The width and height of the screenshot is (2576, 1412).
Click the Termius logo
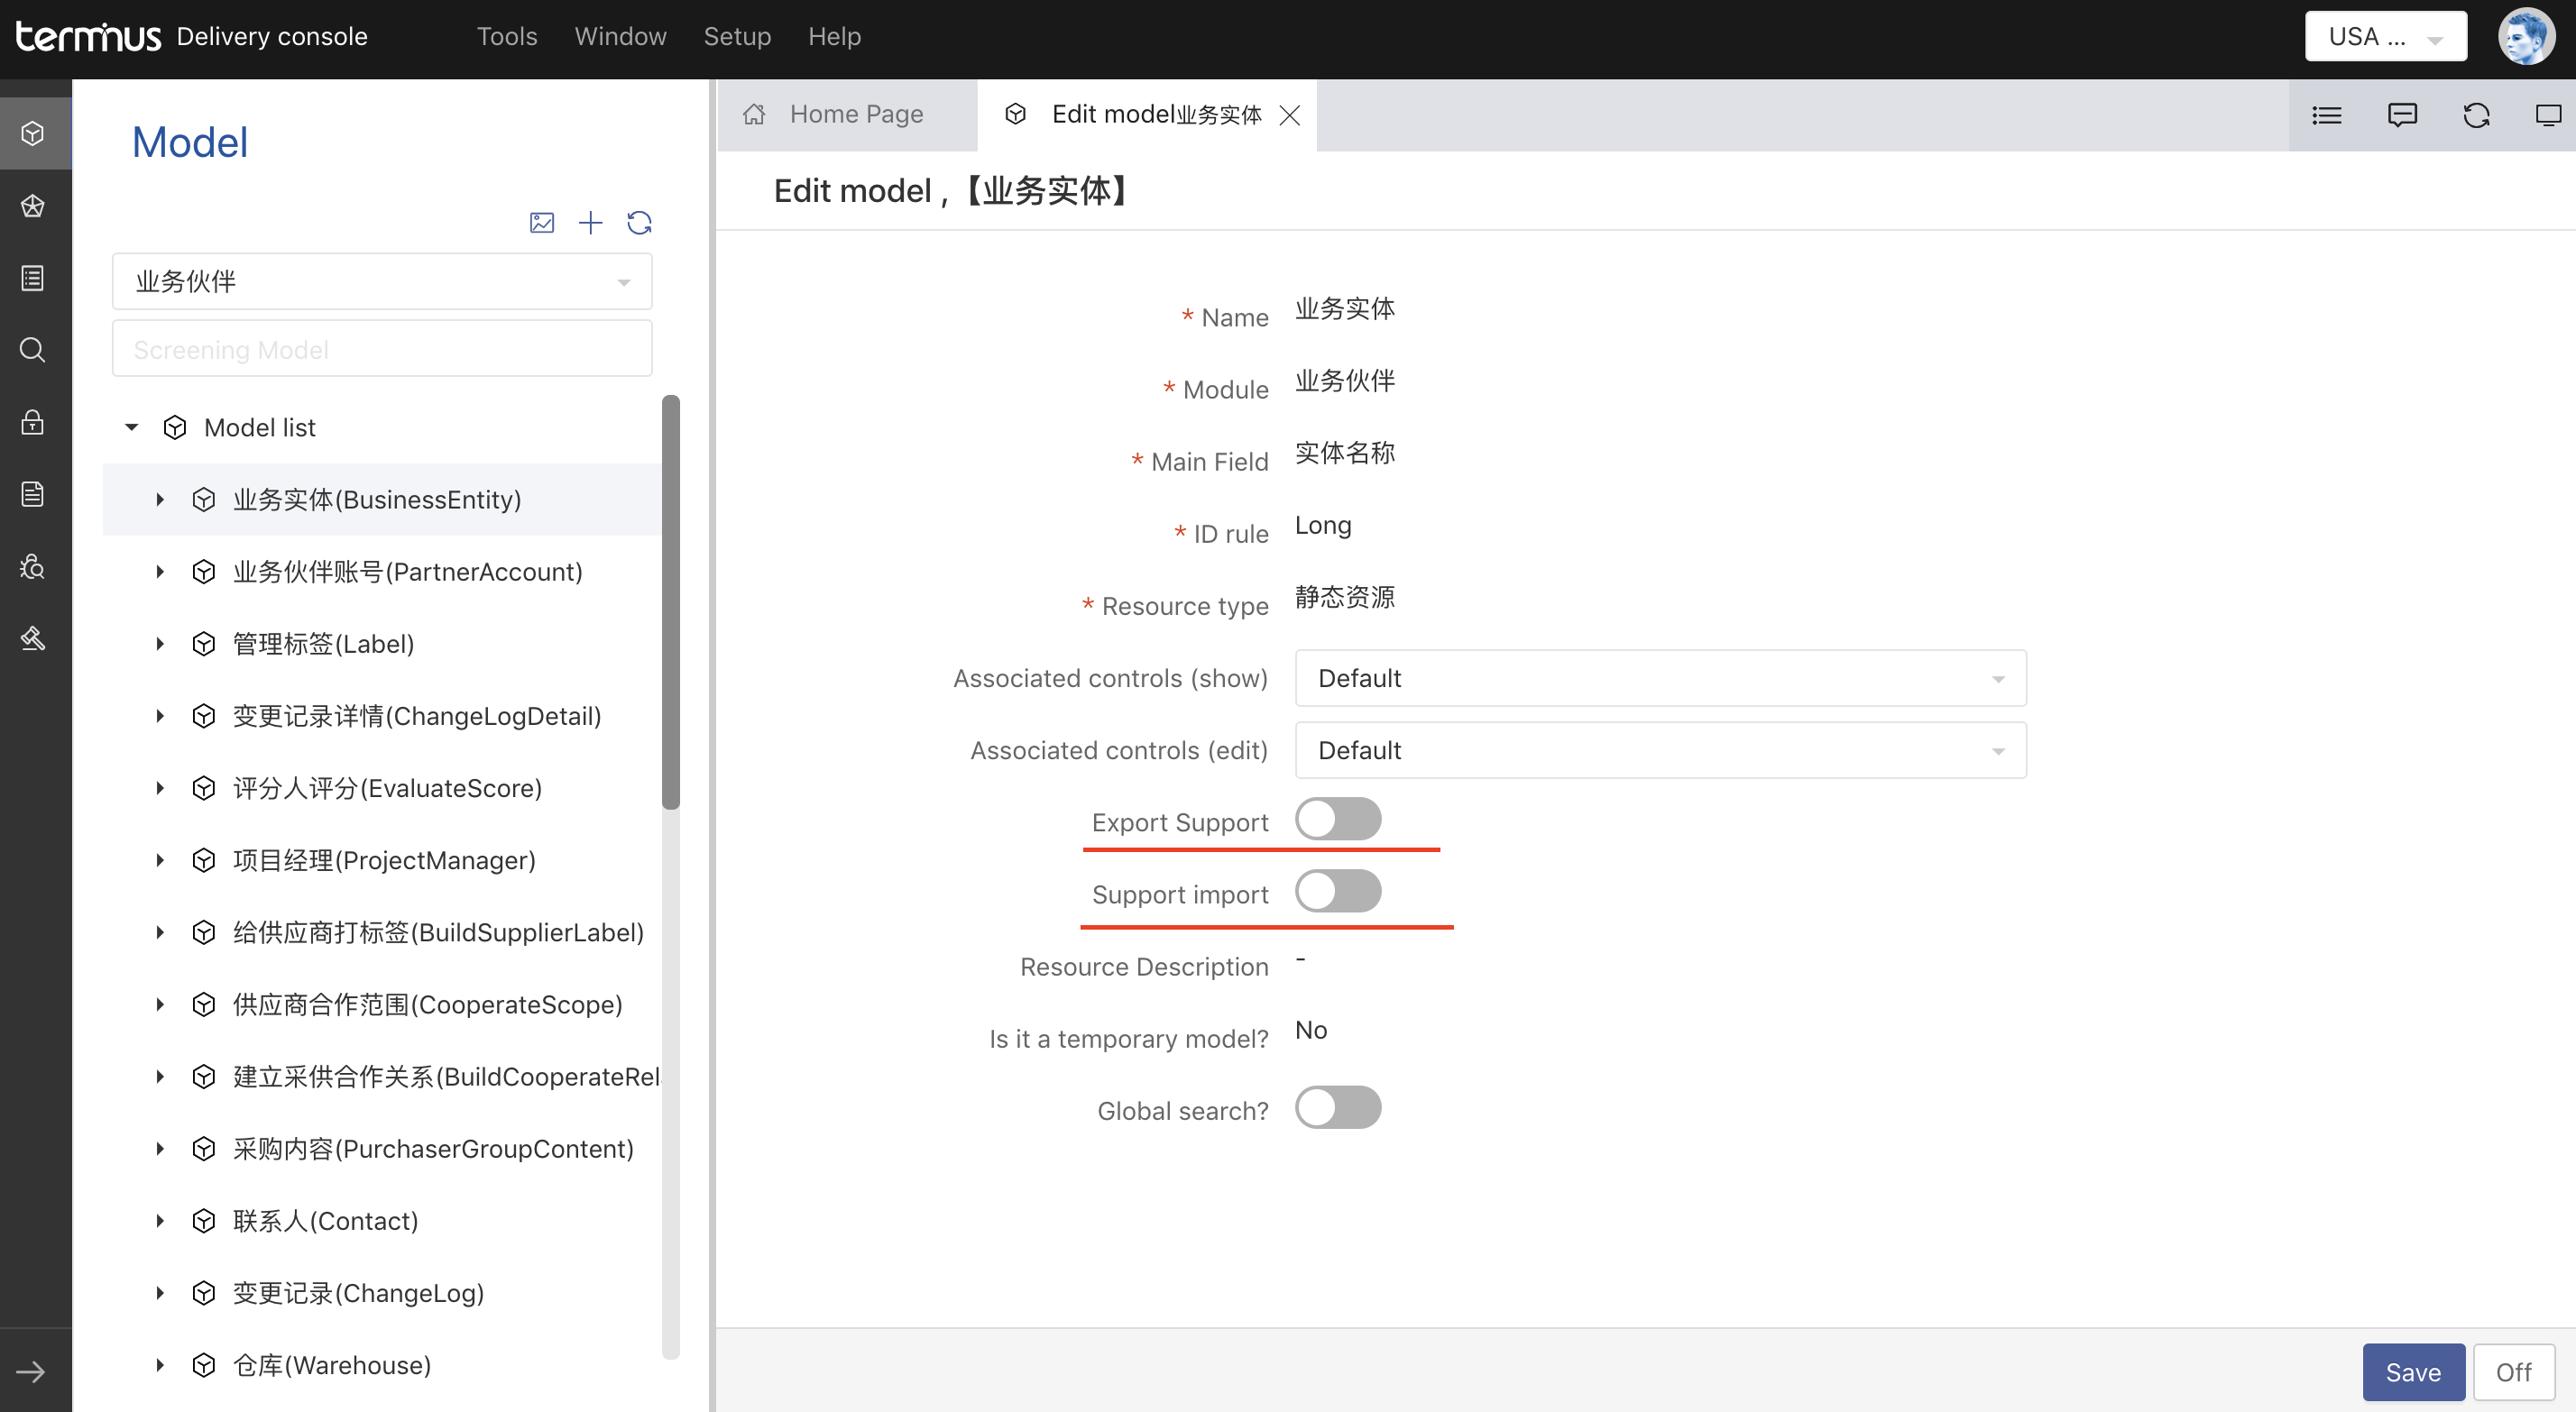click(x=88, y=36)
